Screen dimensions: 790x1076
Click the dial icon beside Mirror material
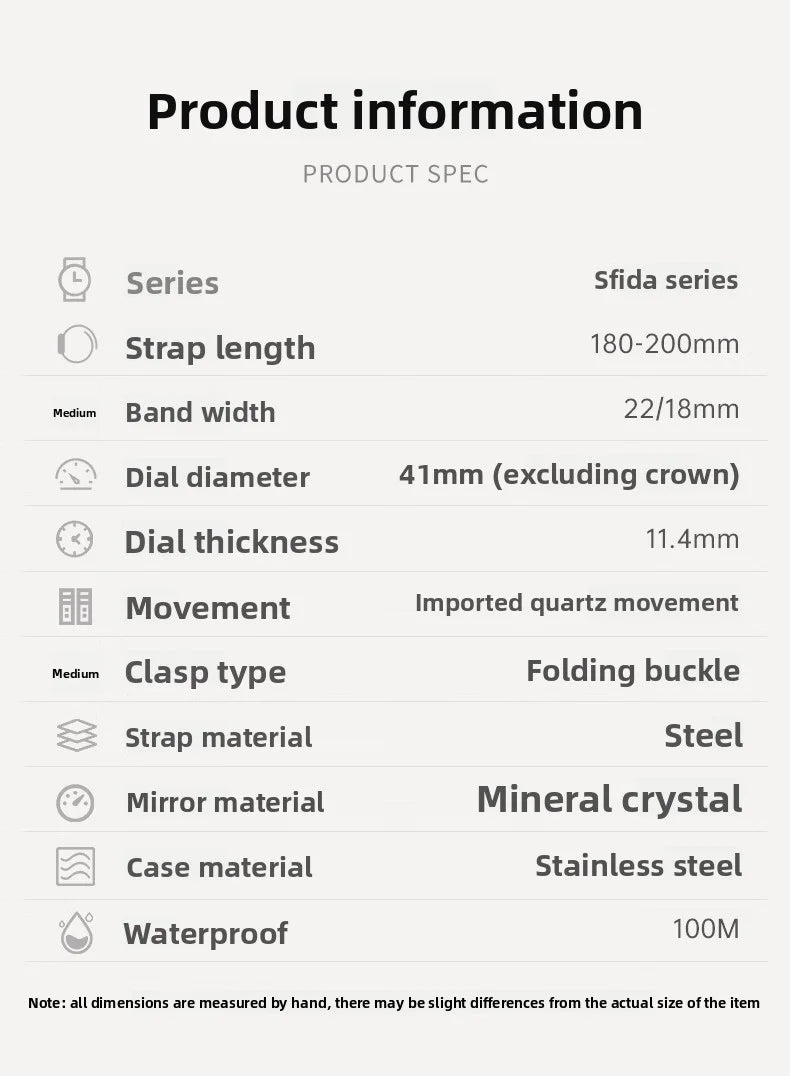tap(76, 802)
